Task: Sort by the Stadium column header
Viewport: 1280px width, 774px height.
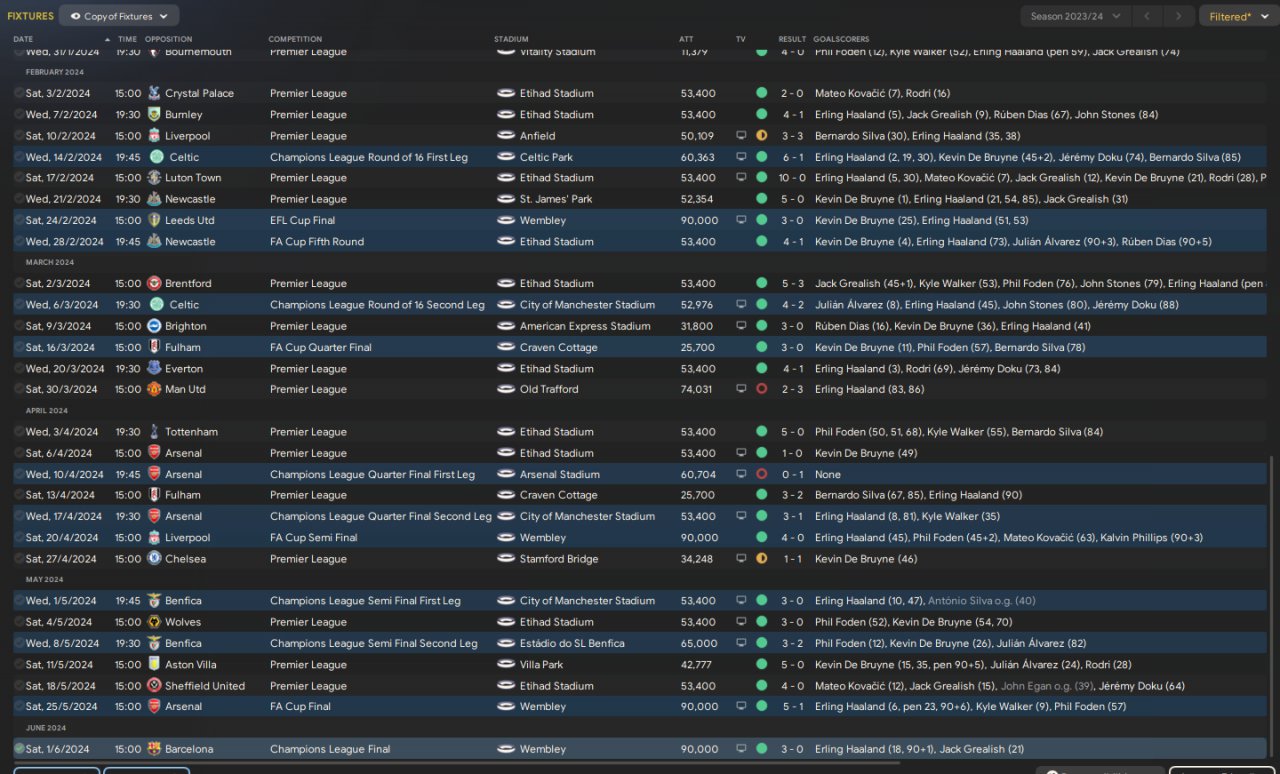Action: point(511,39)
